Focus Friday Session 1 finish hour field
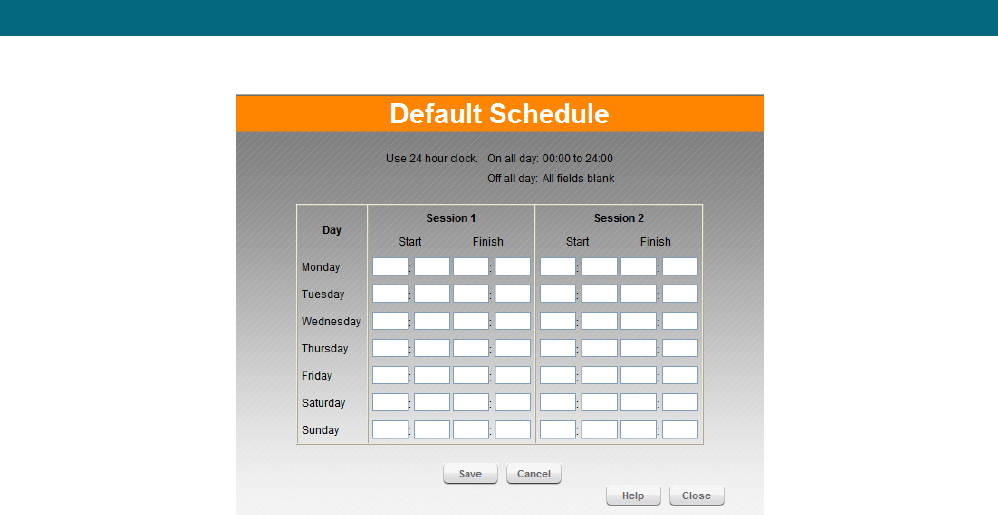998x515 pixels. pos(471,375)
